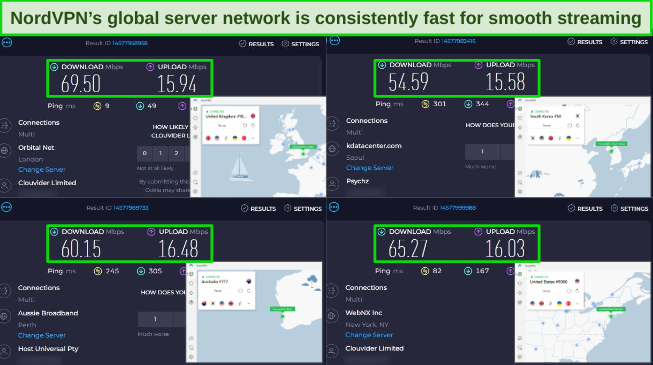Open NordVPN settings gear in United Kingdom window
Screen dimensions: 653x365
(x=195, y=191)
